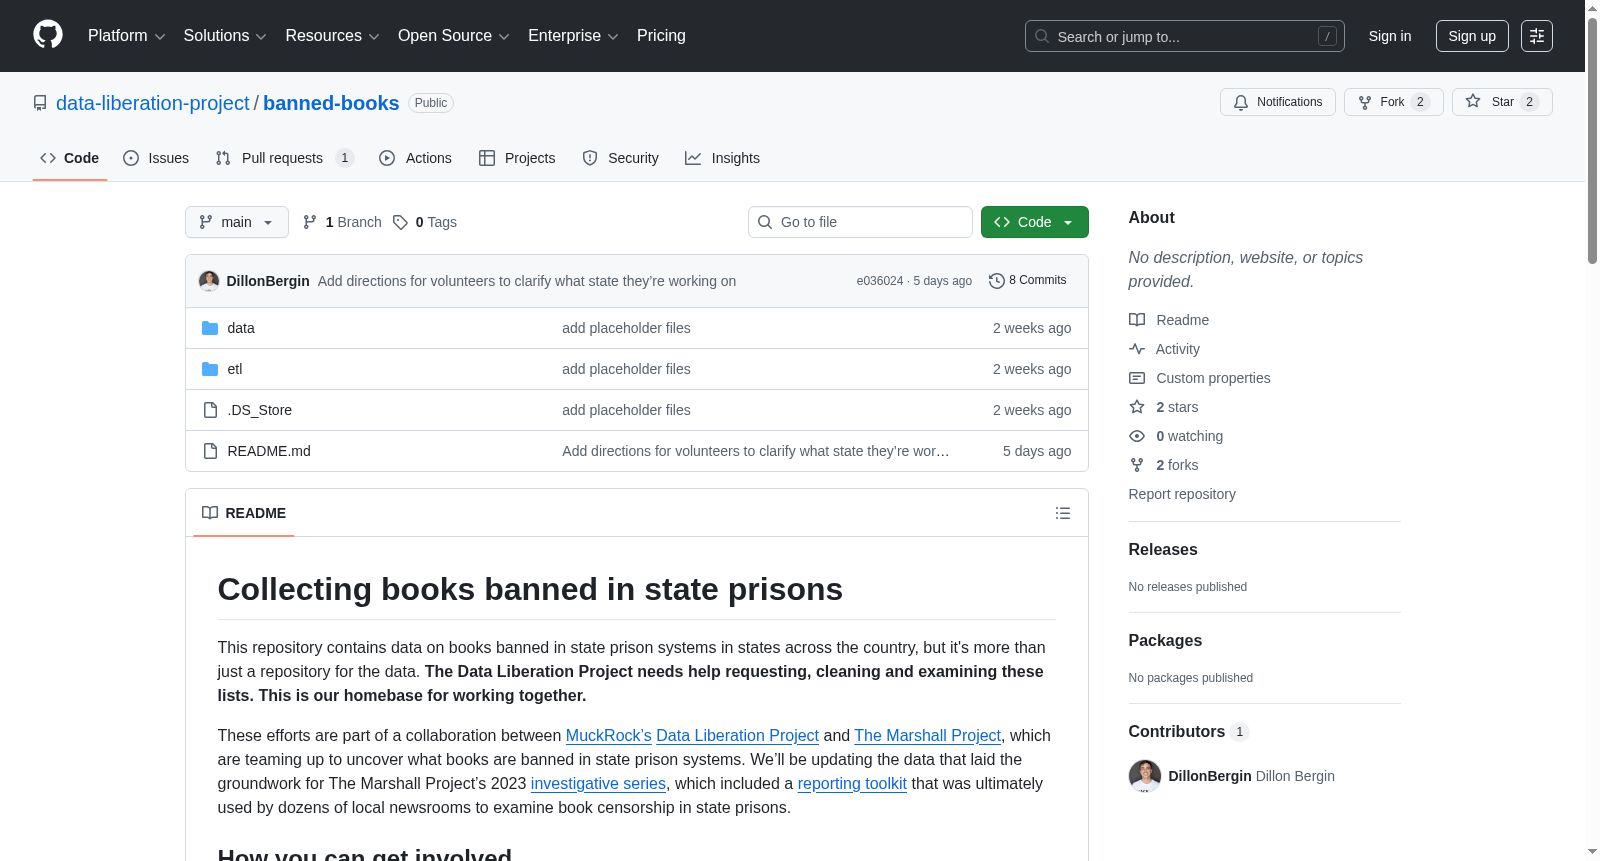Click the DillonBergin contributor avatar
The image size is (1600, 861).
point(1145,776)
